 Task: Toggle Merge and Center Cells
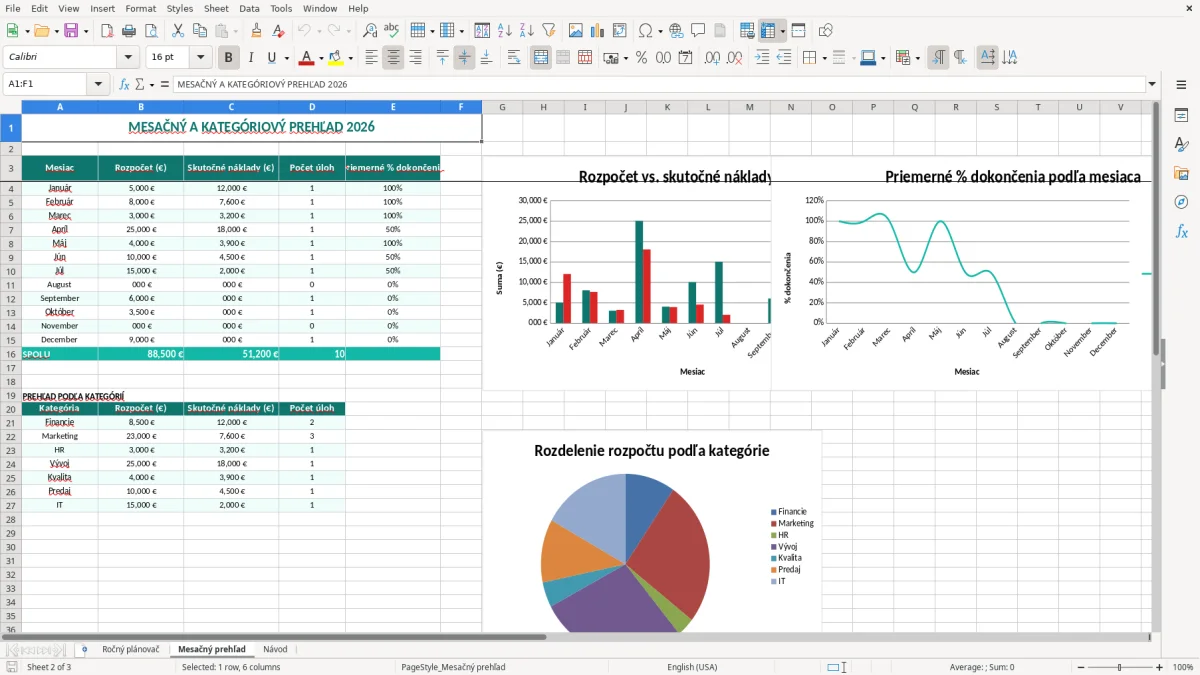pyautogui.click(x=541, y=58)
